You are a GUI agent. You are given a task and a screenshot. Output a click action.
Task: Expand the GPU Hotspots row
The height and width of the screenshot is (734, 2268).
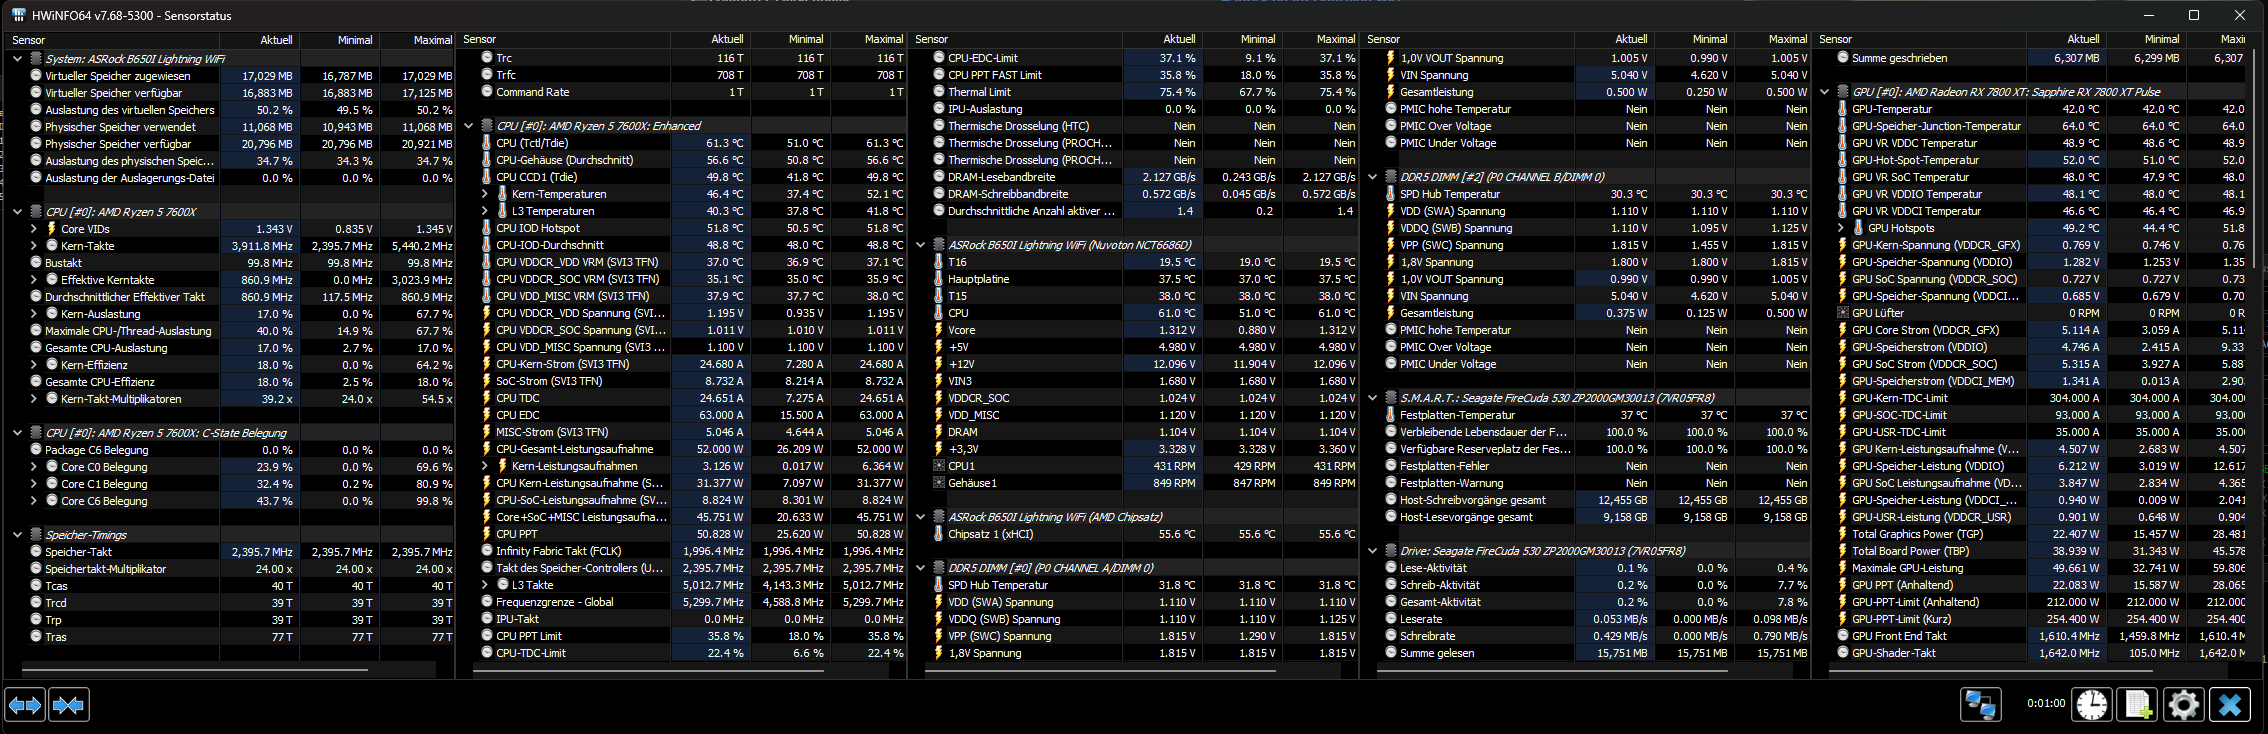tap(1841, 228)
